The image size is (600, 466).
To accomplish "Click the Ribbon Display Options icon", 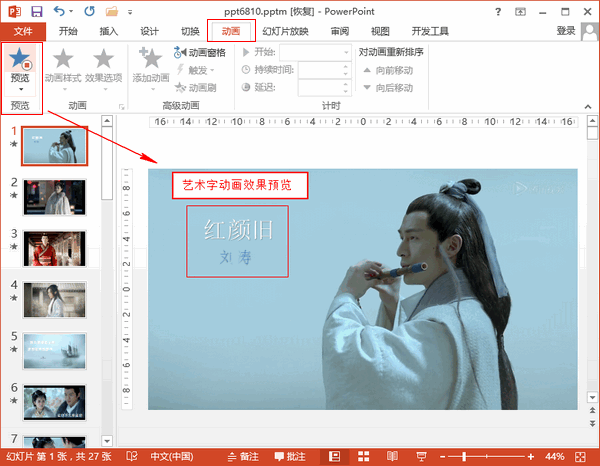I will [520, 12].
